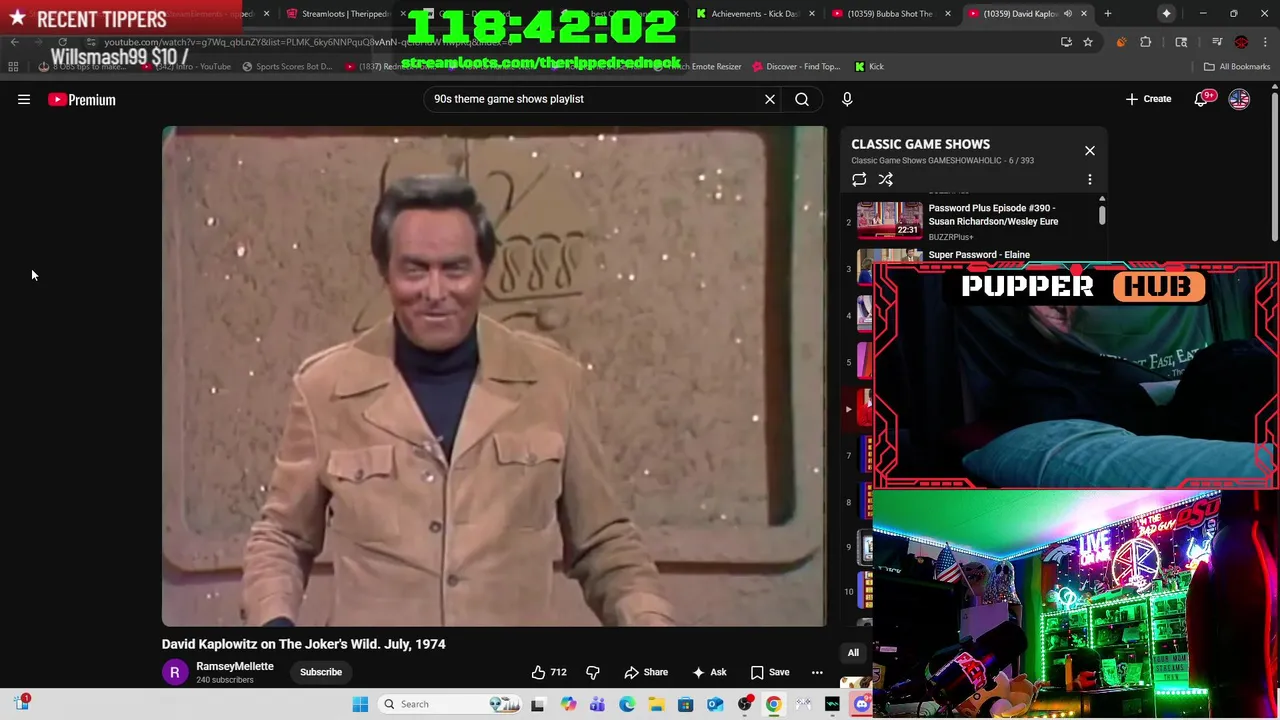The image size is (1280, 720).
Task: Start voice search with the microphone
Action: coord(847,99)
